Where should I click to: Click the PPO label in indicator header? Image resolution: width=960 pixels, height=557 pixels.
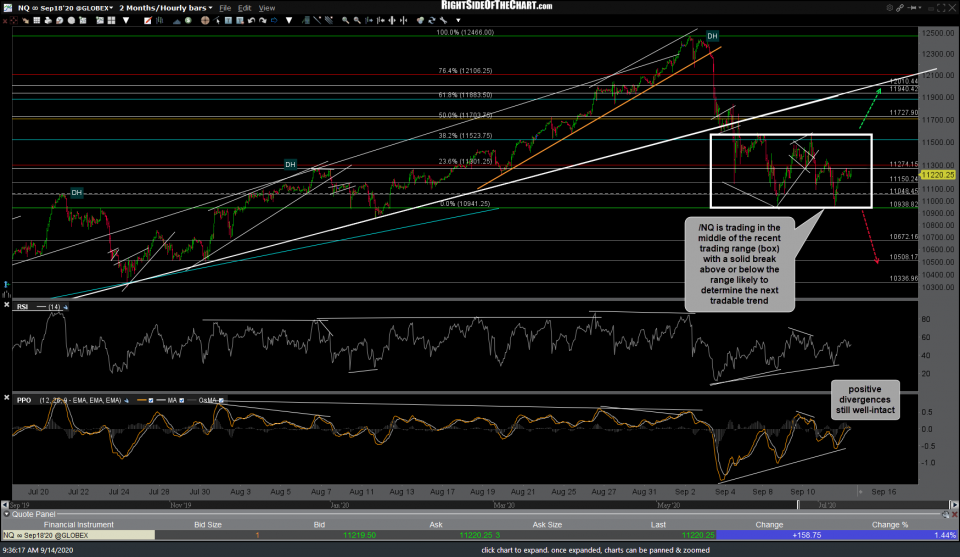point(24,400)
